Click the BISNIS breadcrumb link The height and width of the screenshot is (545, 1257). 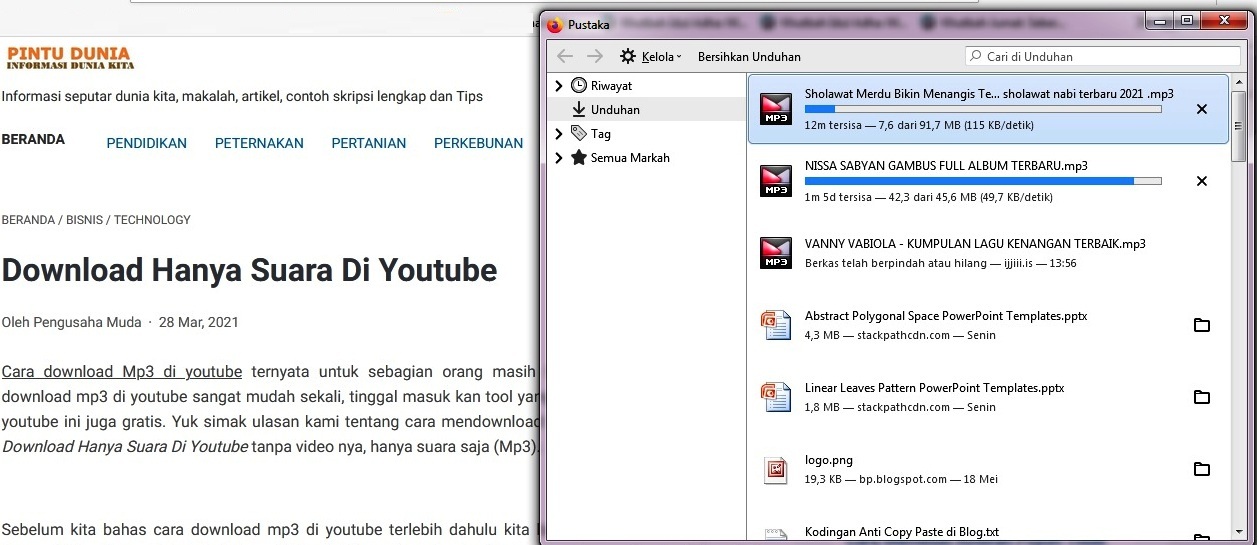[x=84, y=220]
